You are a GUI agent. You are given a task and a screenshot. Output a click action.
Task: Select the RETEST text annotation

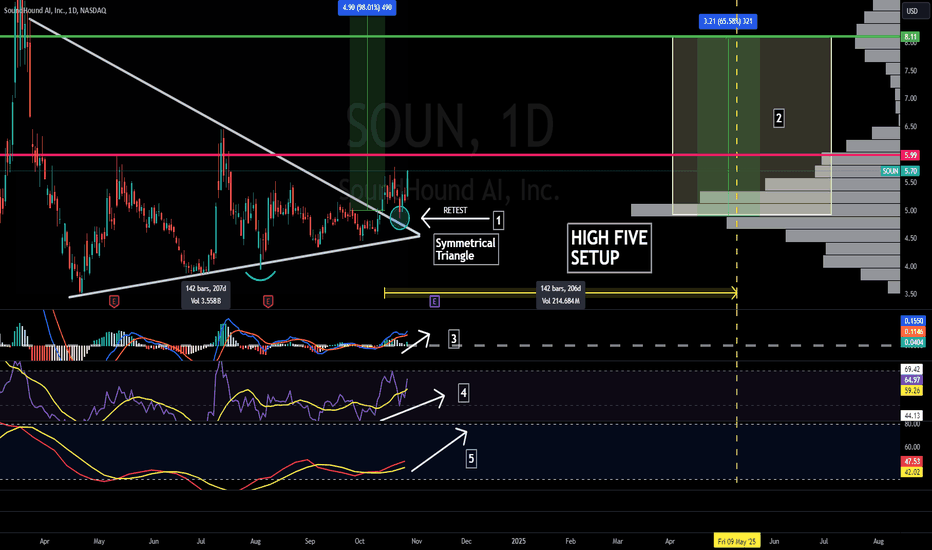[455, 210]
